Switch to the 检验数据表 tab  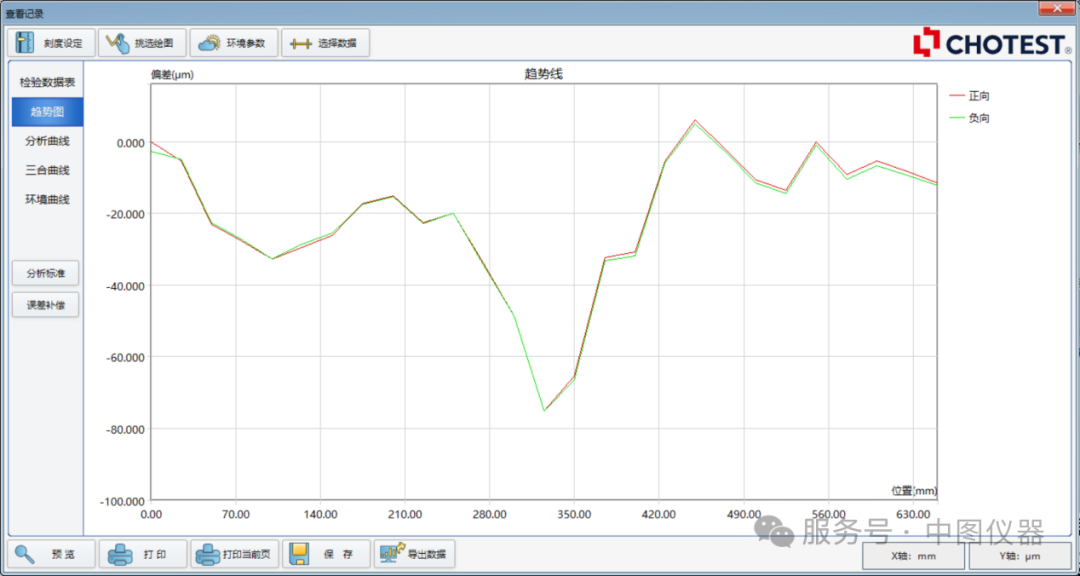[47, 82]
